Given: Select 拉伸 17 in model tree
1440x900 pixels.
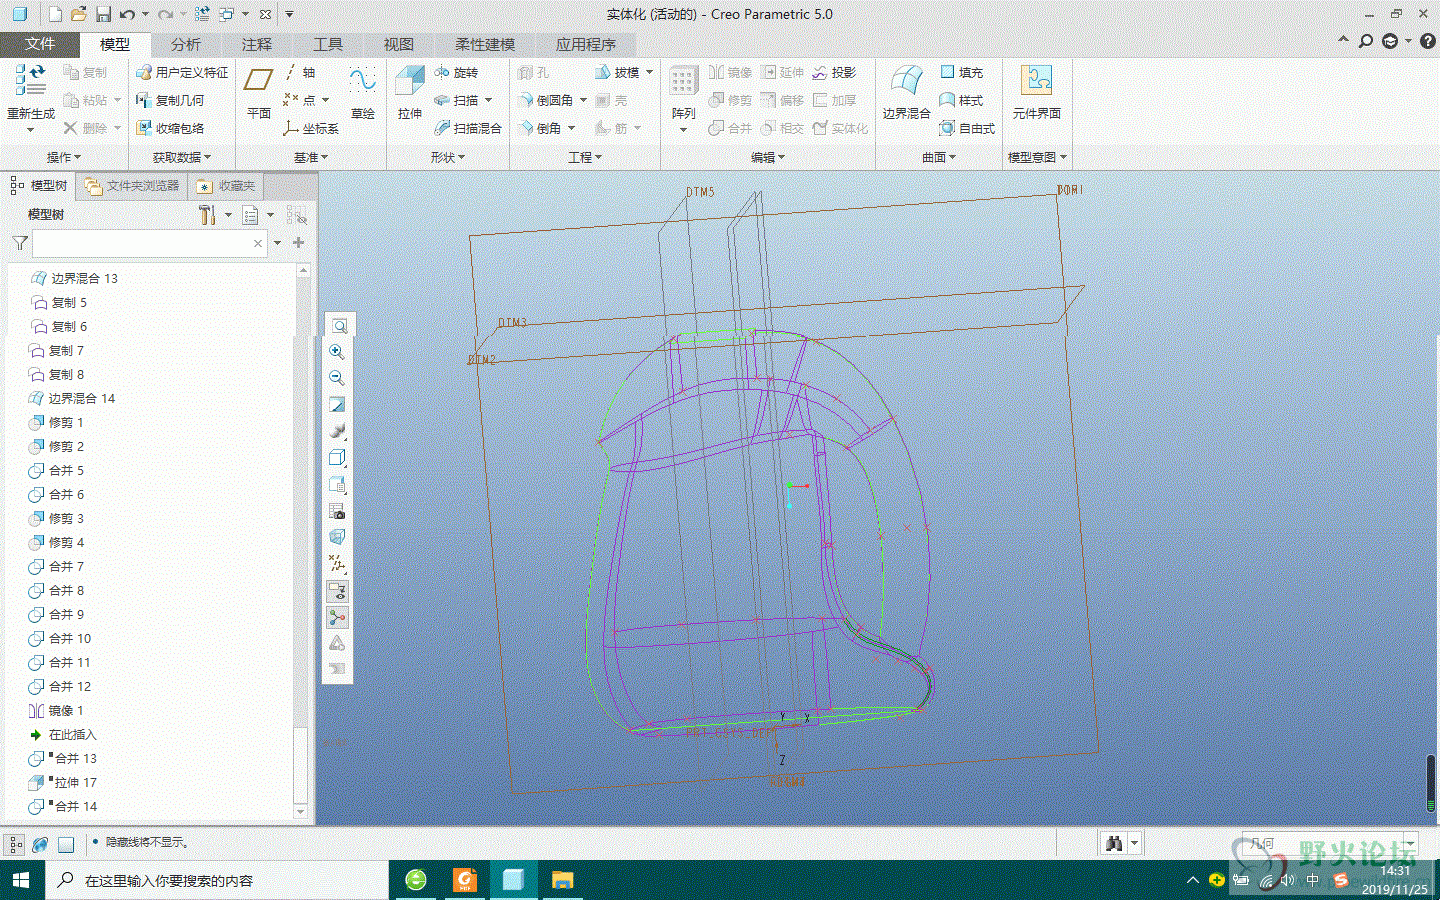Looking at the screenshot, I should click(63, 782).
